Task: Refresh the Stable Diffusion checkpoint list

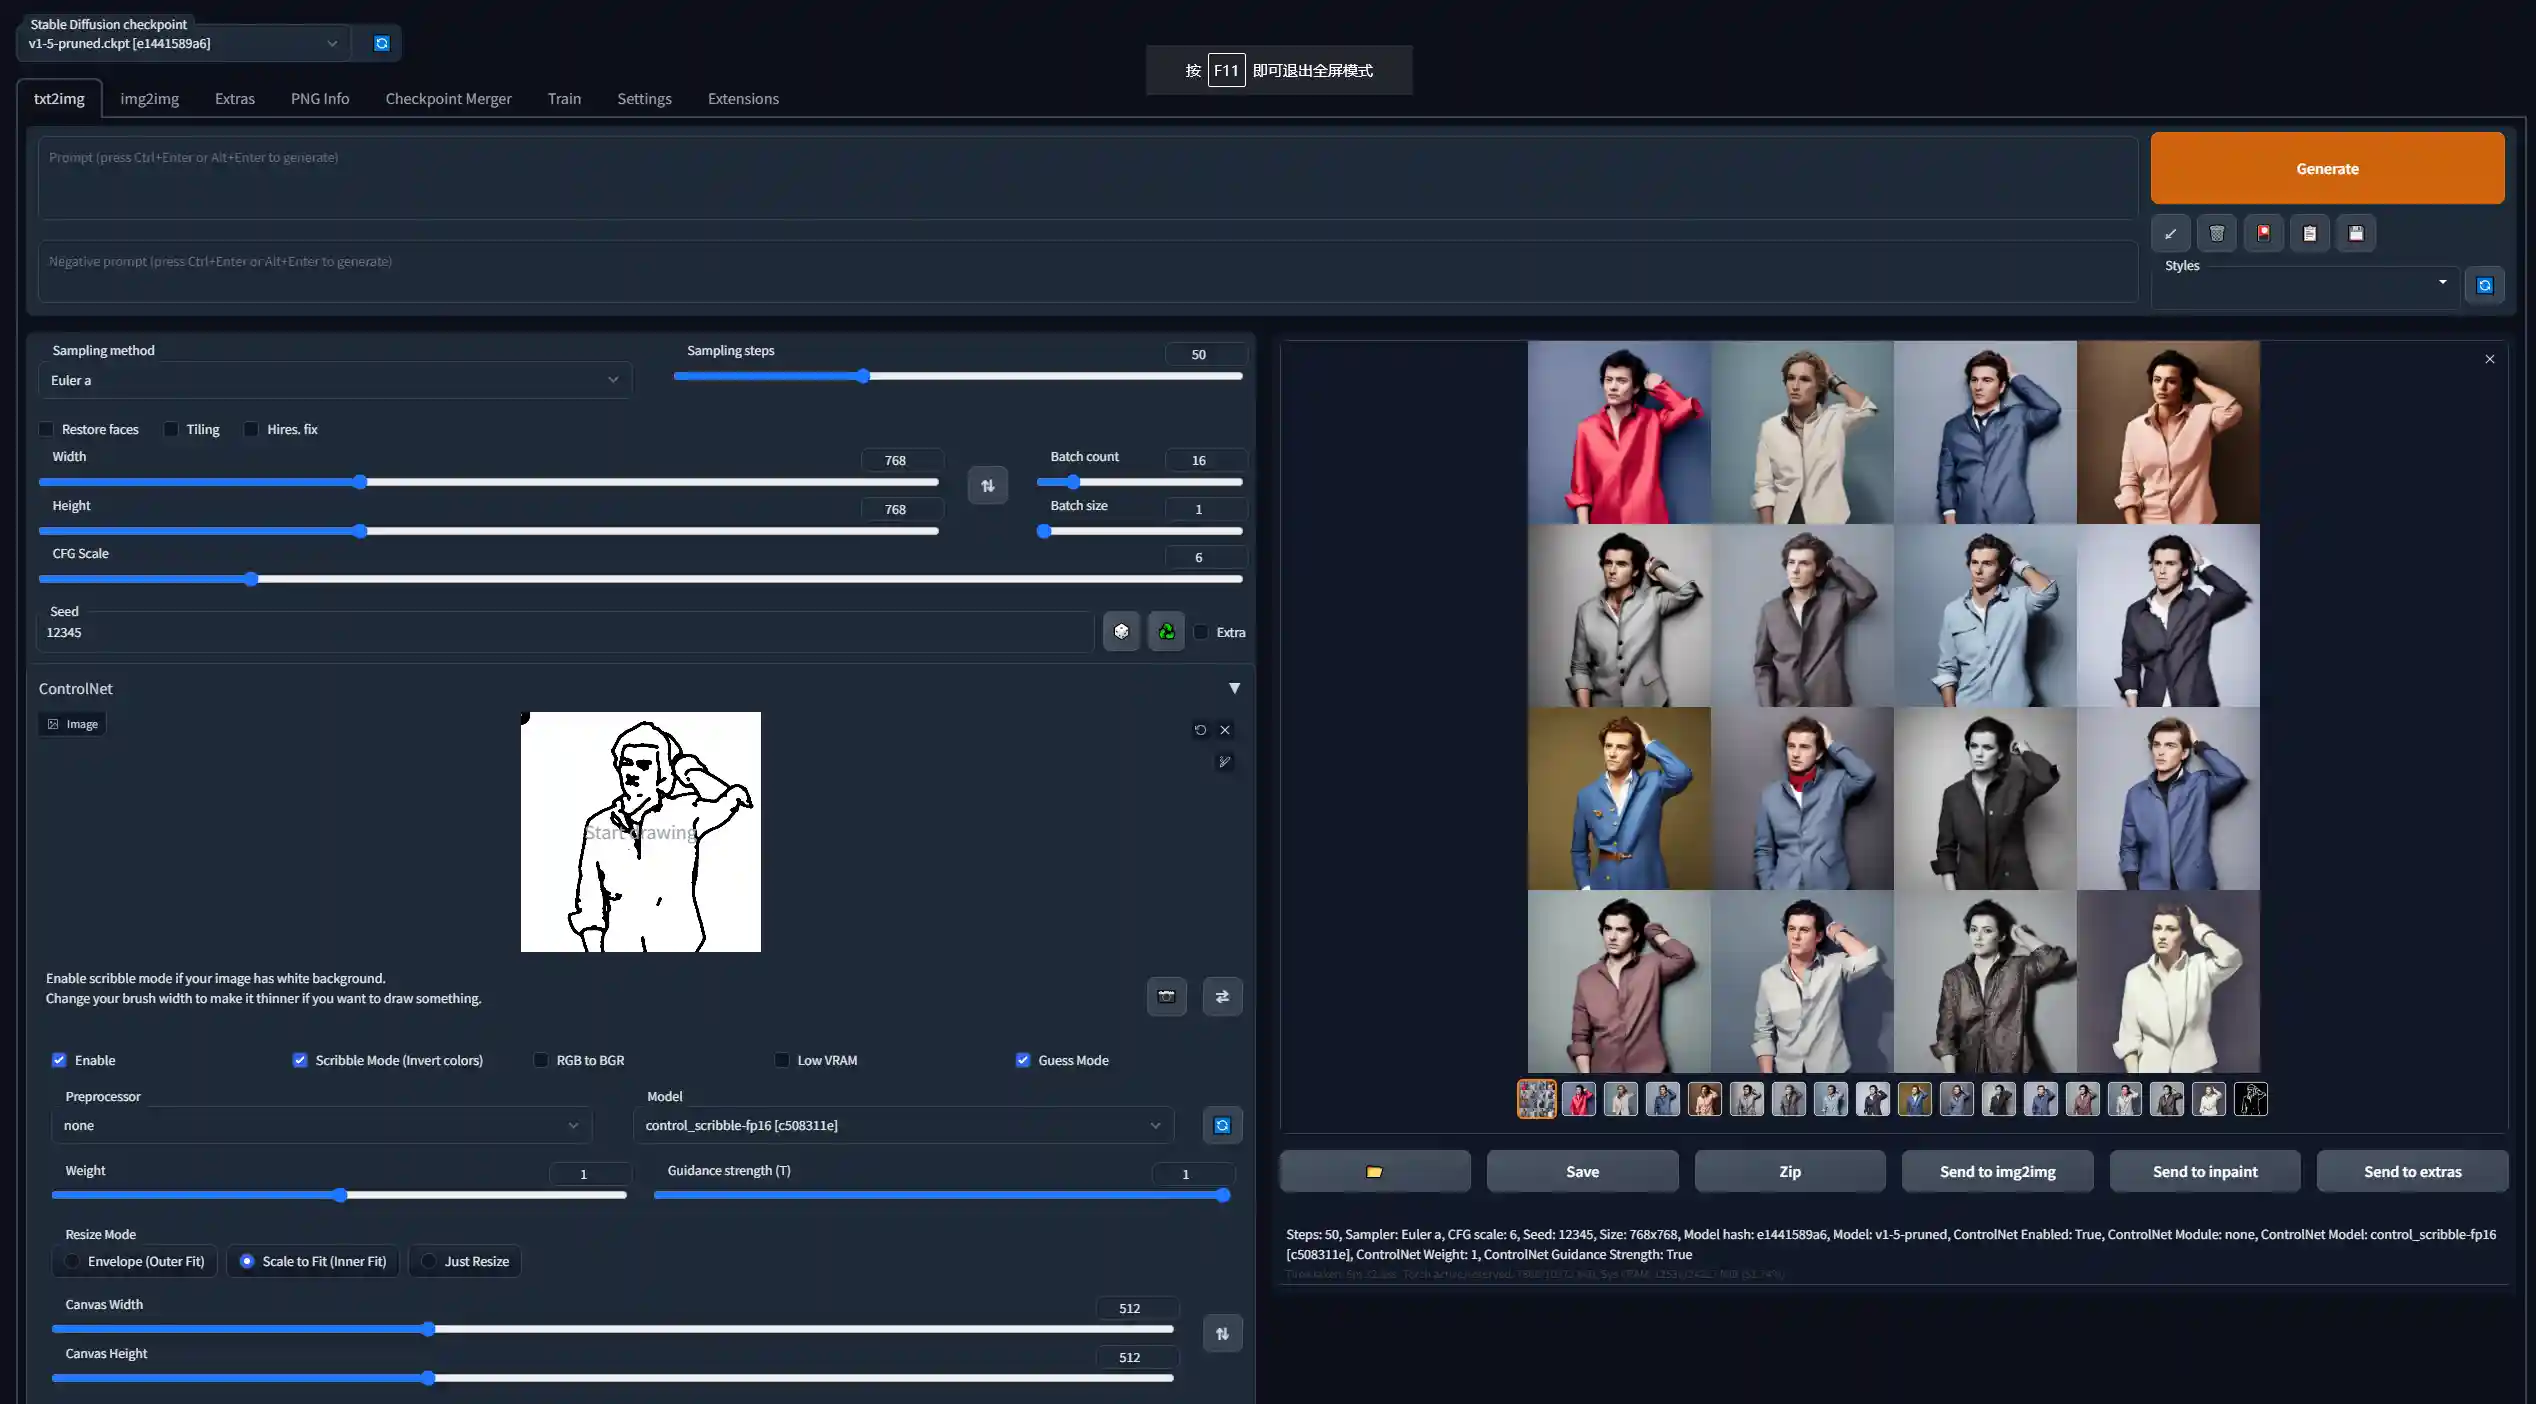Action: click(381, 43)
